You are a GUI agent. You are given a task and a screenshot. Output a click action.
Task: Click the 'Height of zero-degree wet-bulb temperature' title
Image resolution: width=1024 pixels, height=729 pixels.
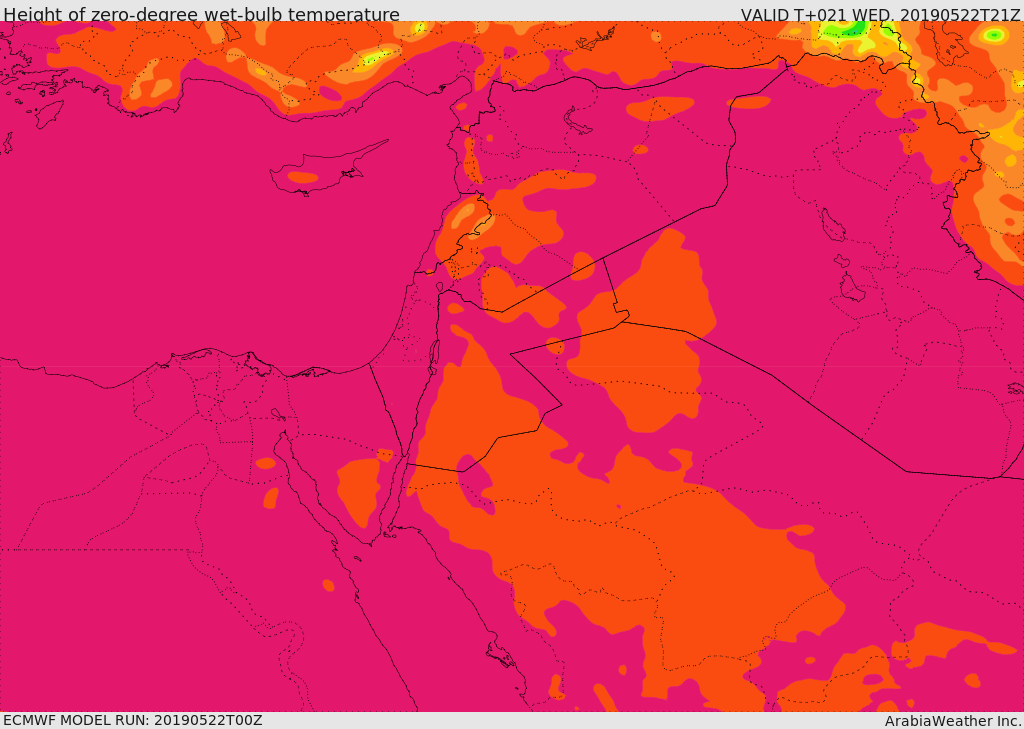click(x=201, y=13)
